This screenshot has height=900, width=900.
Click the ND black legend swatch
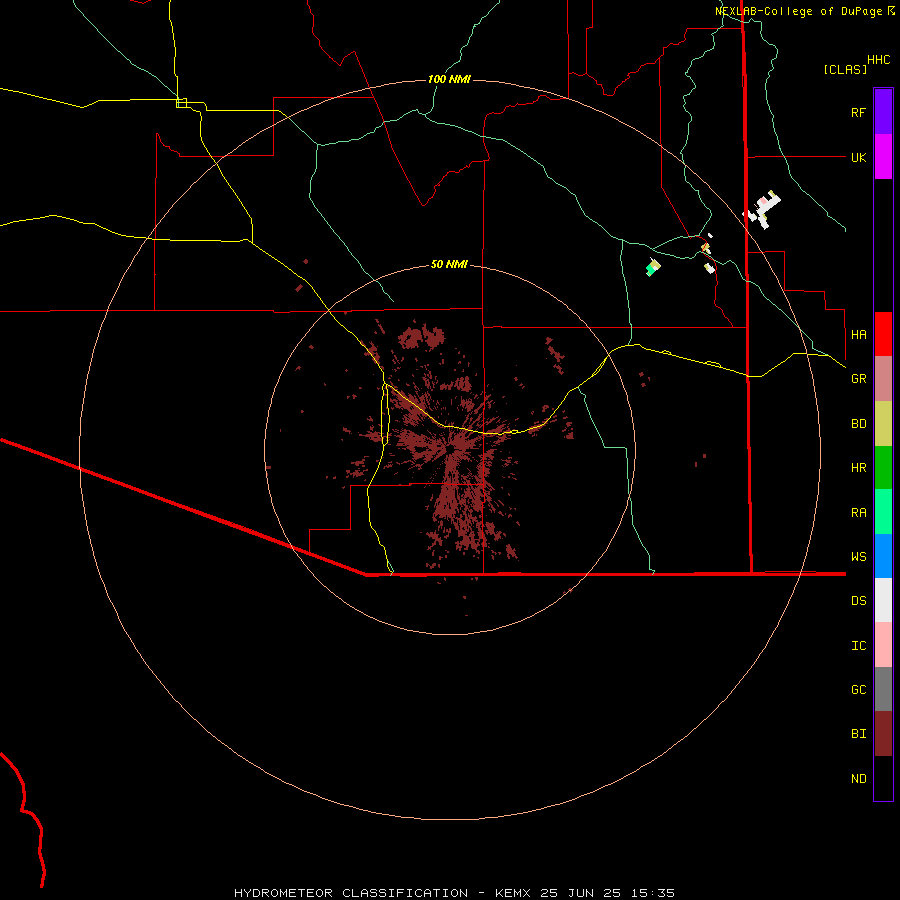point(883,778)
